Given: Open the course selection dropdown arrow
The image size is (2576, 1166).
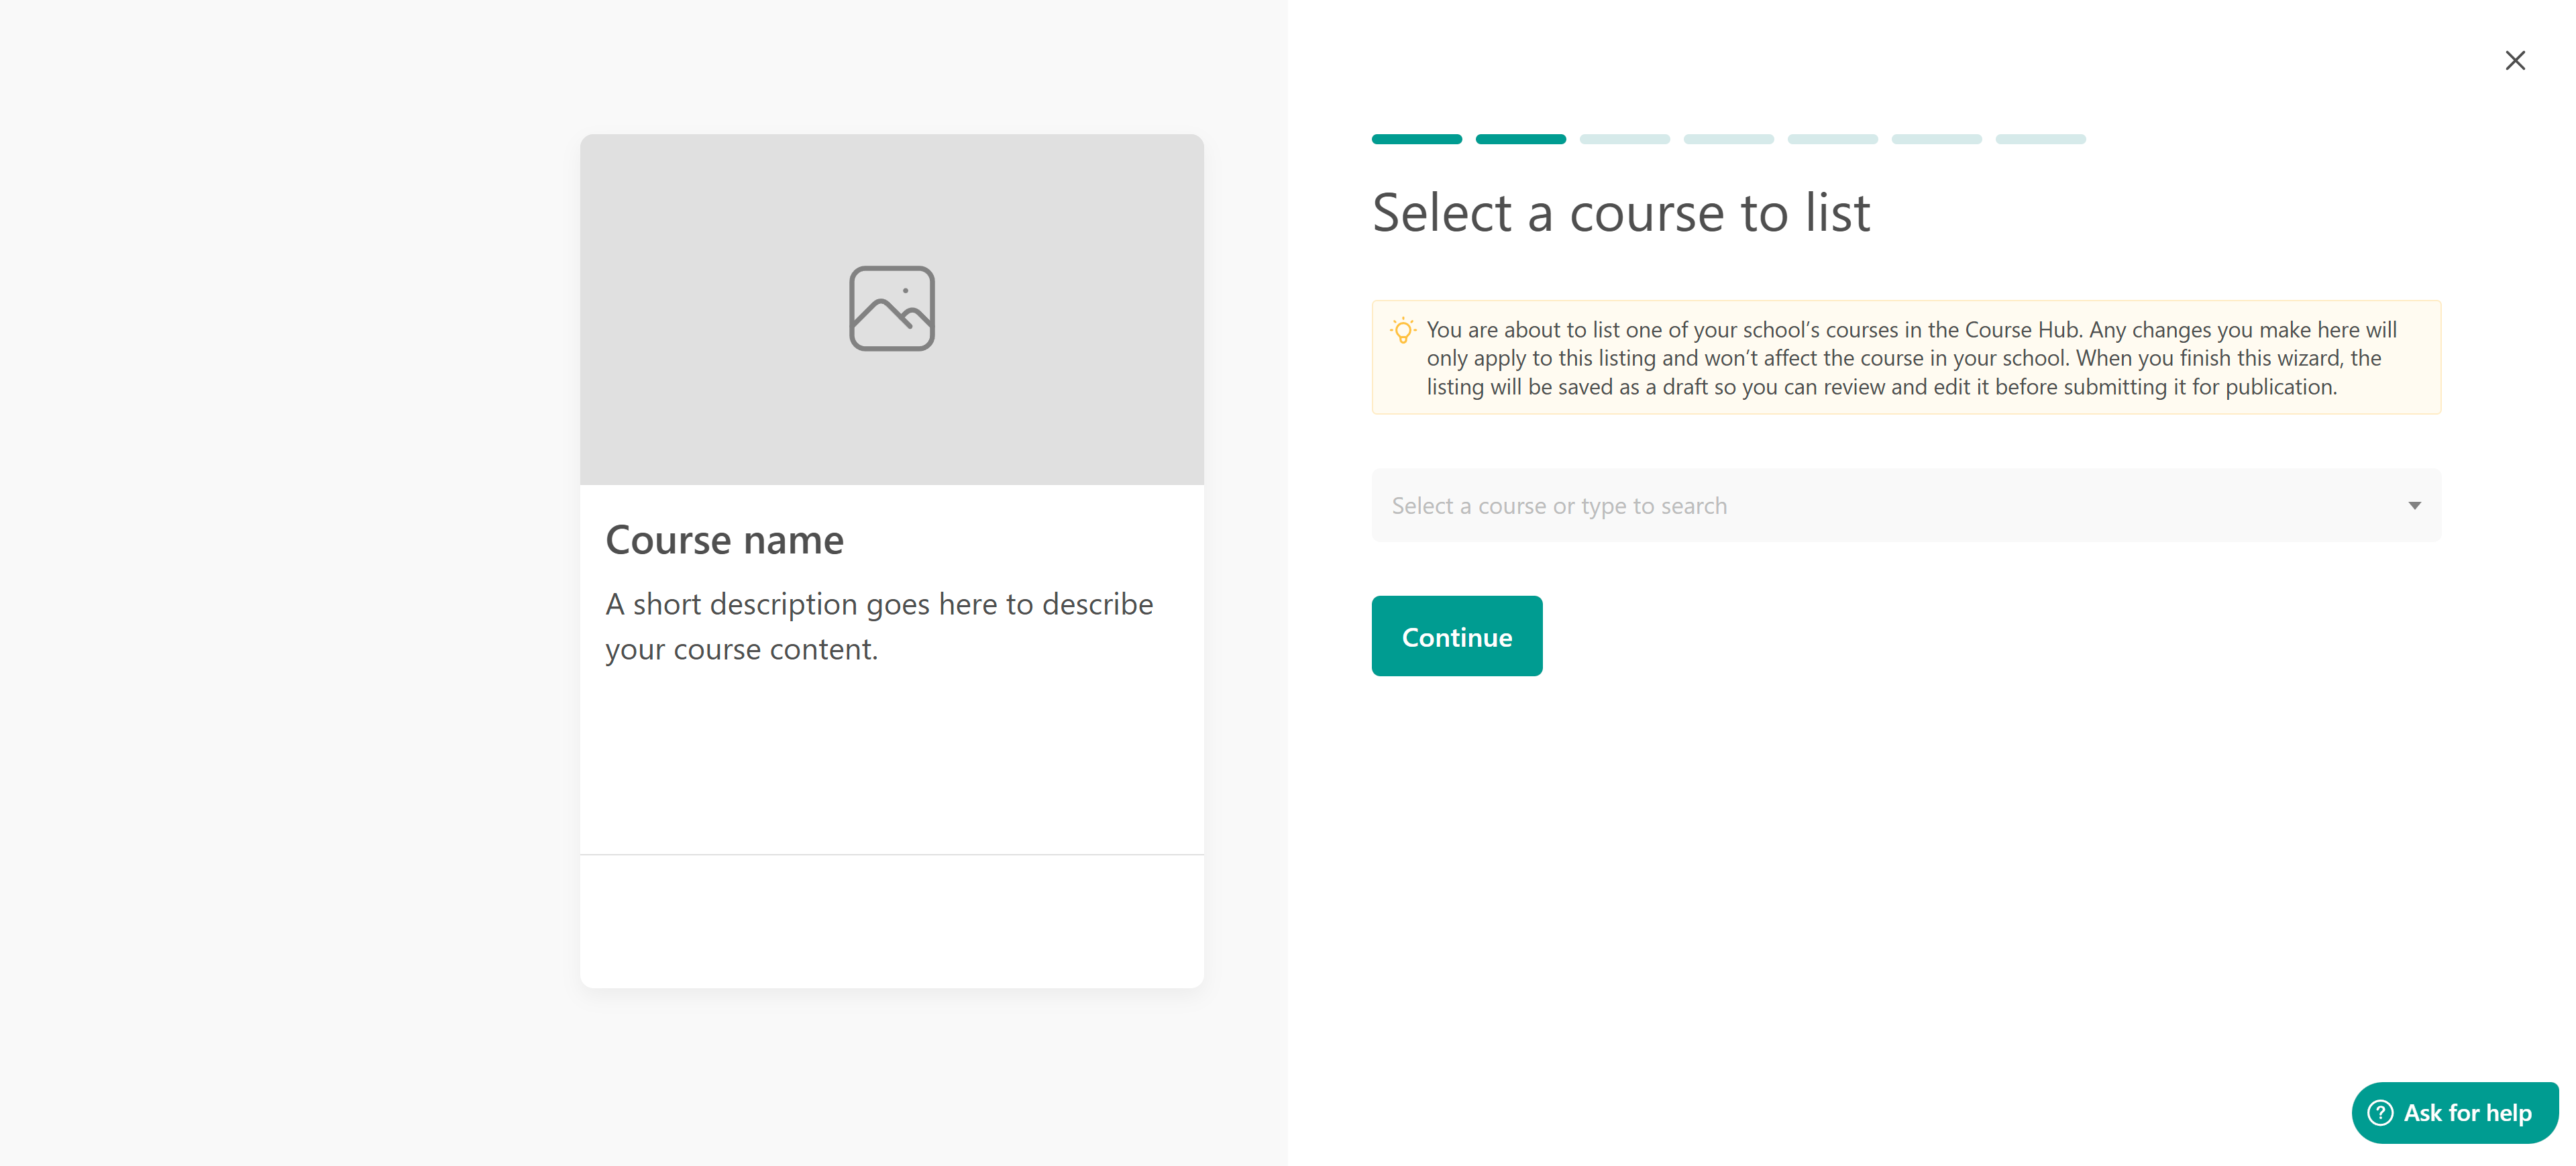Looking at the screenshot, I should coord(2414,506).
